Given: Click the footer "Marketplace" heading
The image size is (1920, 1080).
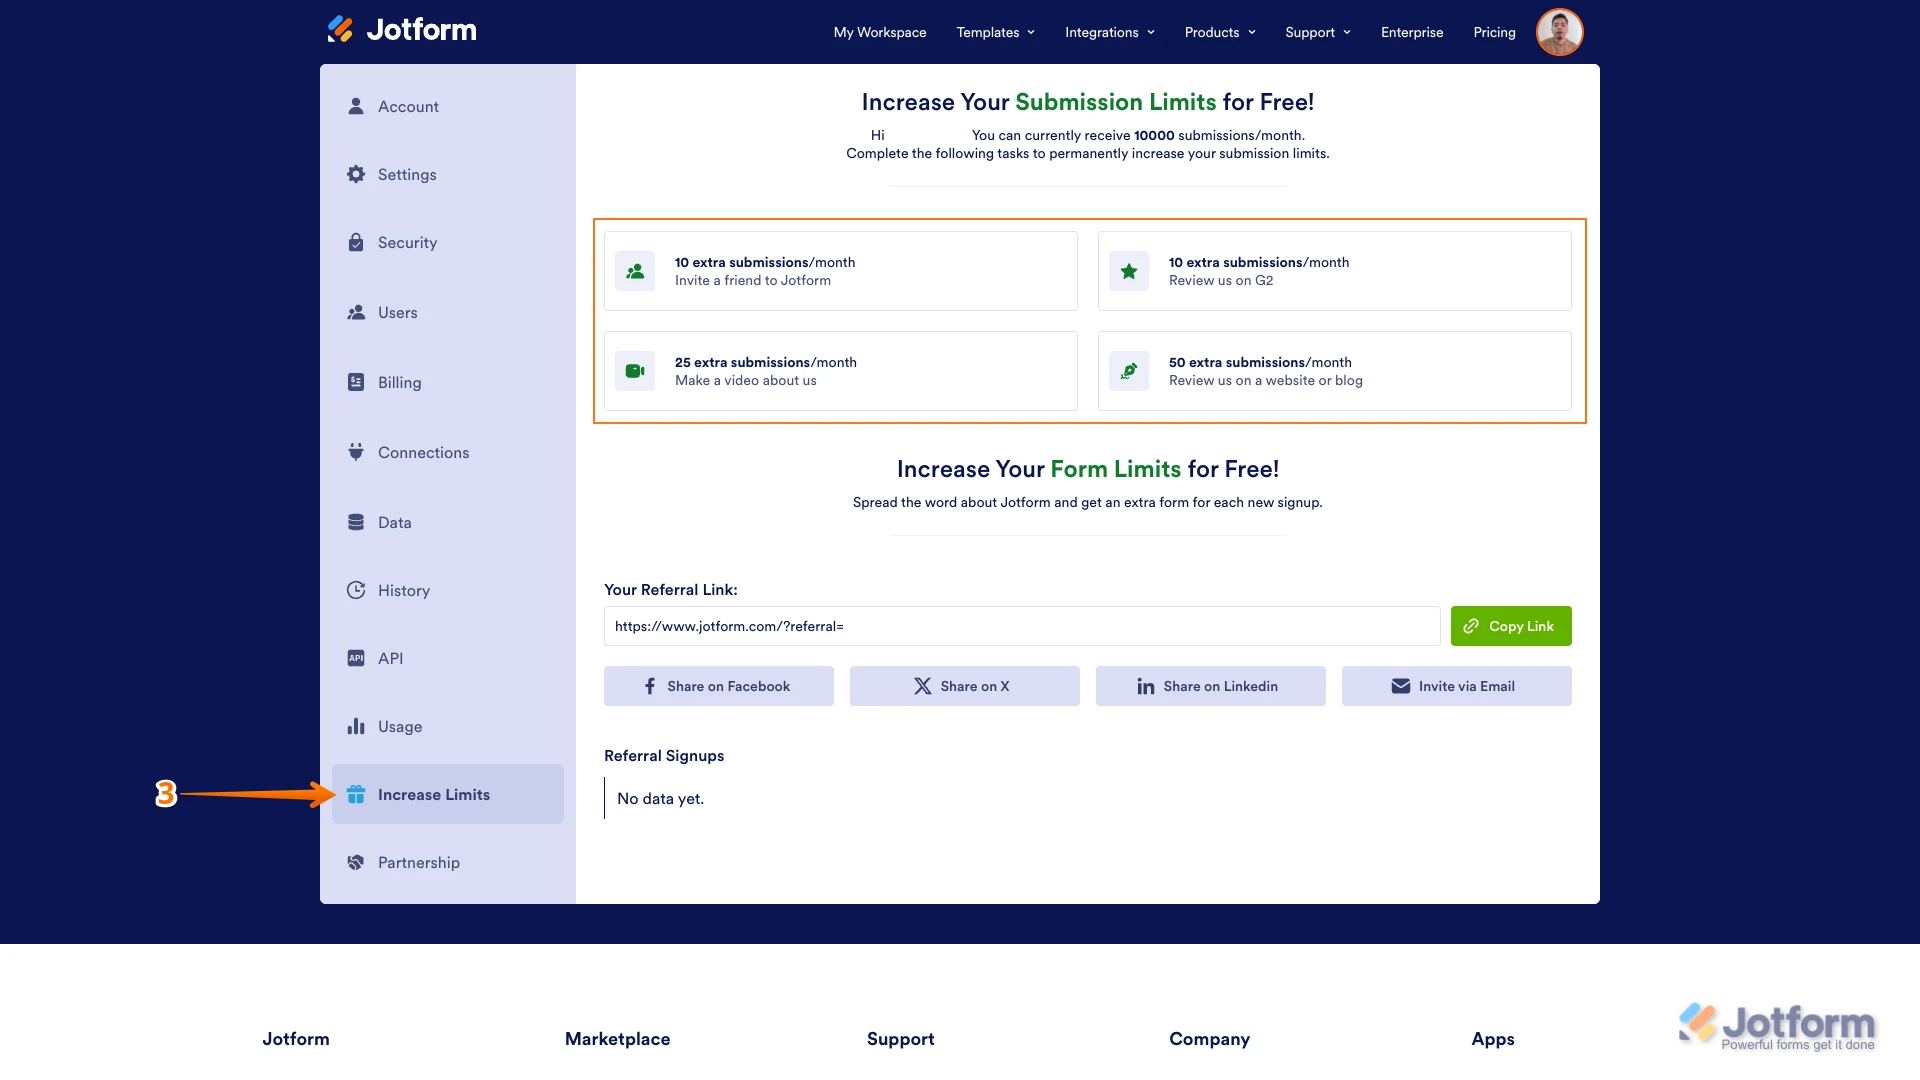Looking at the screenshot, I should 618,1039.
